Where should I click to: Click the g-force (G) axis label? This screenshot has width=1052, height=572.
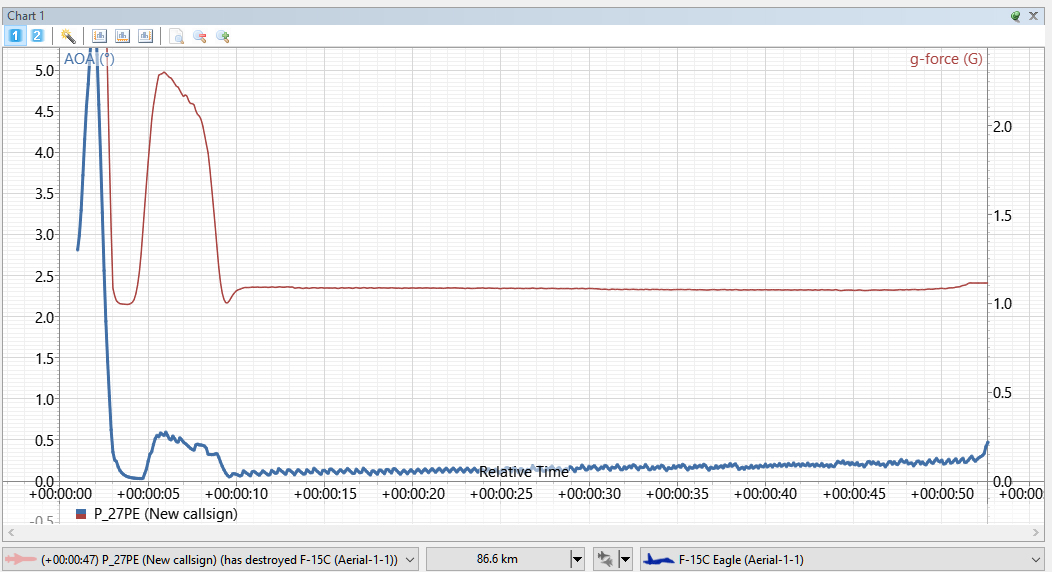[x=946, y=59]
